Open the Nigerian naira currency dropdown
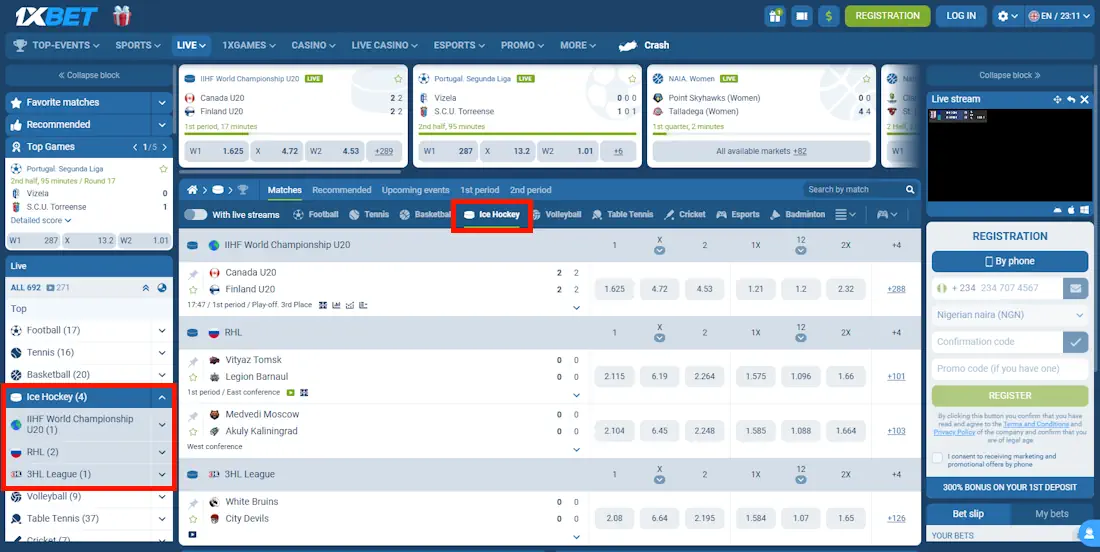1100x552 pixels. pos(1010,315)
